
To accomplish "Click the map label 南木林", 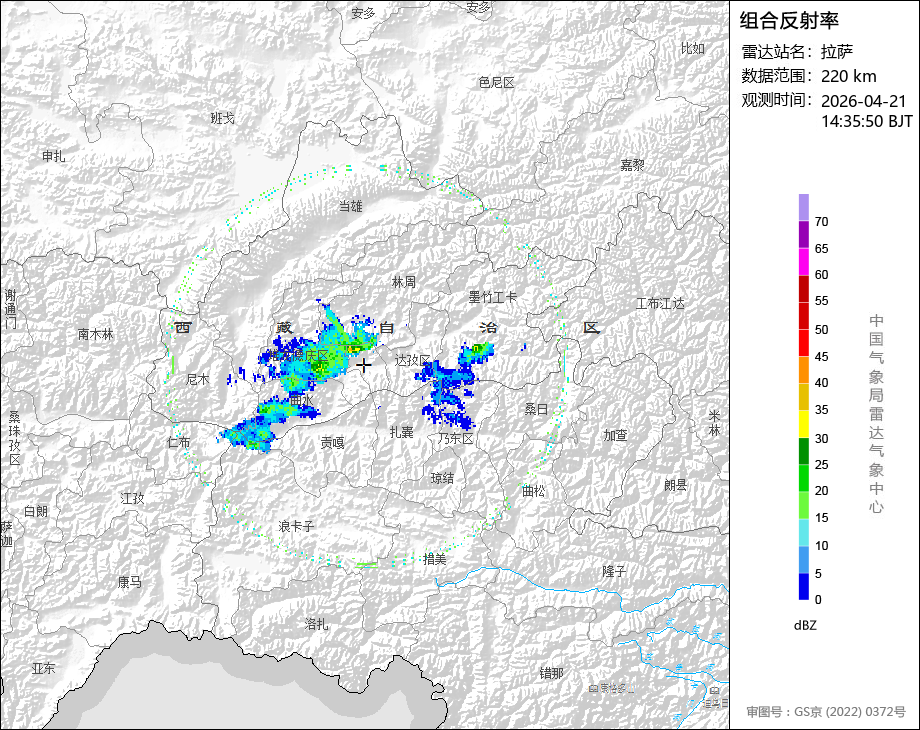I will point(96,334).
